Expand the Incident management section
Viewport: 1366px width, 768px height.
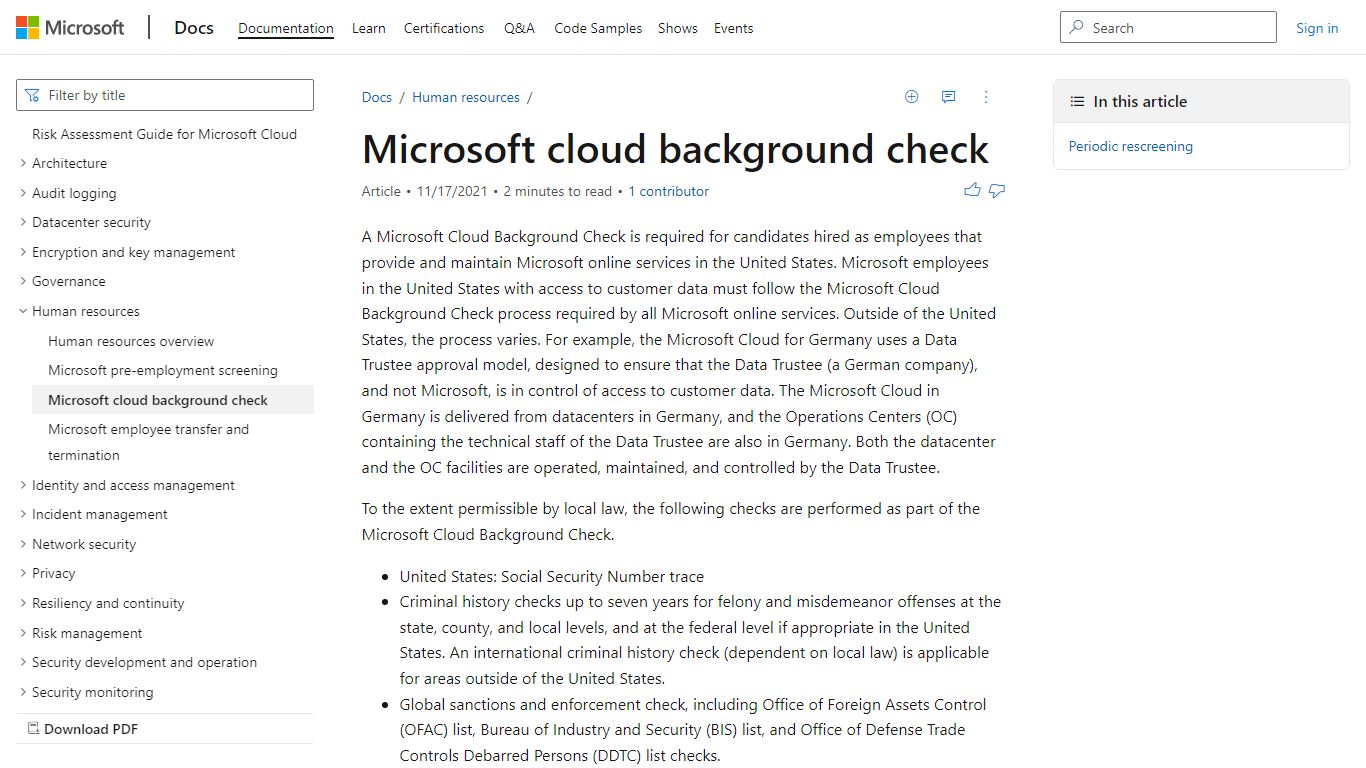pyautogui.click(x=23, y=514)
